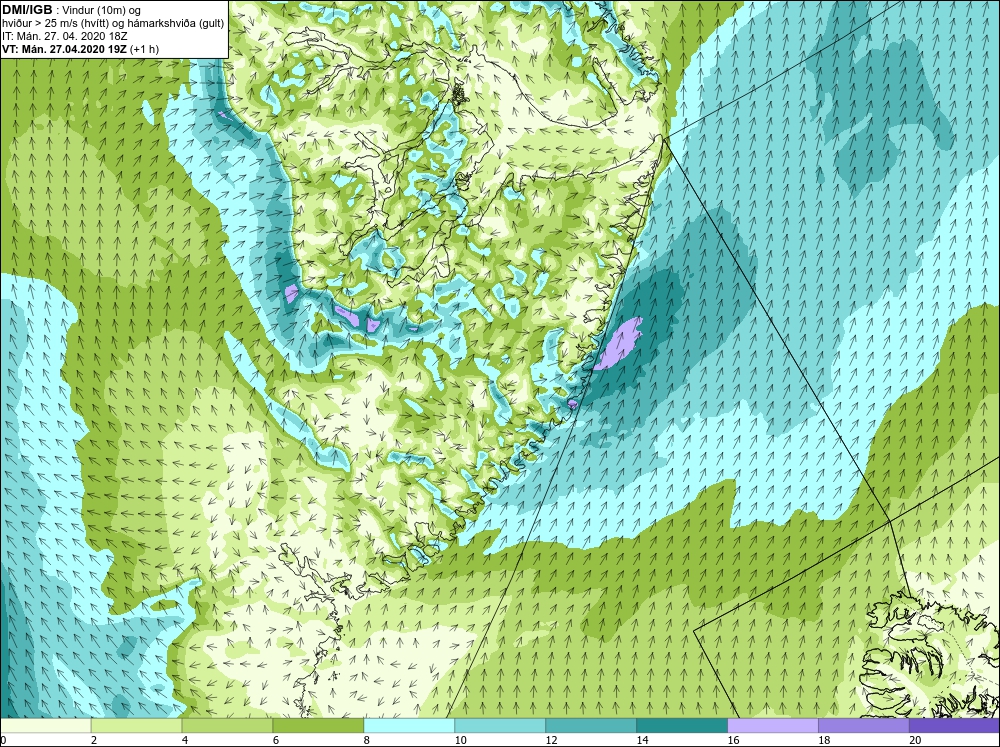Click the Iceland Westfjords coastline outline
The image size is (1000, 747).
[928, 657]
